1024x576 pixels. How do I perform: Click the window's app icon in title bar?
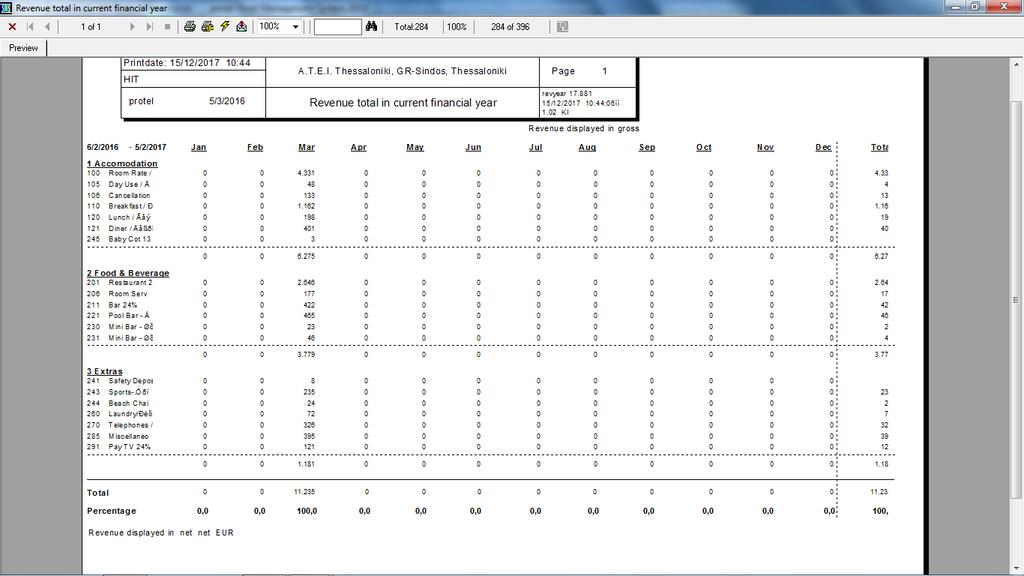[7, 8]
